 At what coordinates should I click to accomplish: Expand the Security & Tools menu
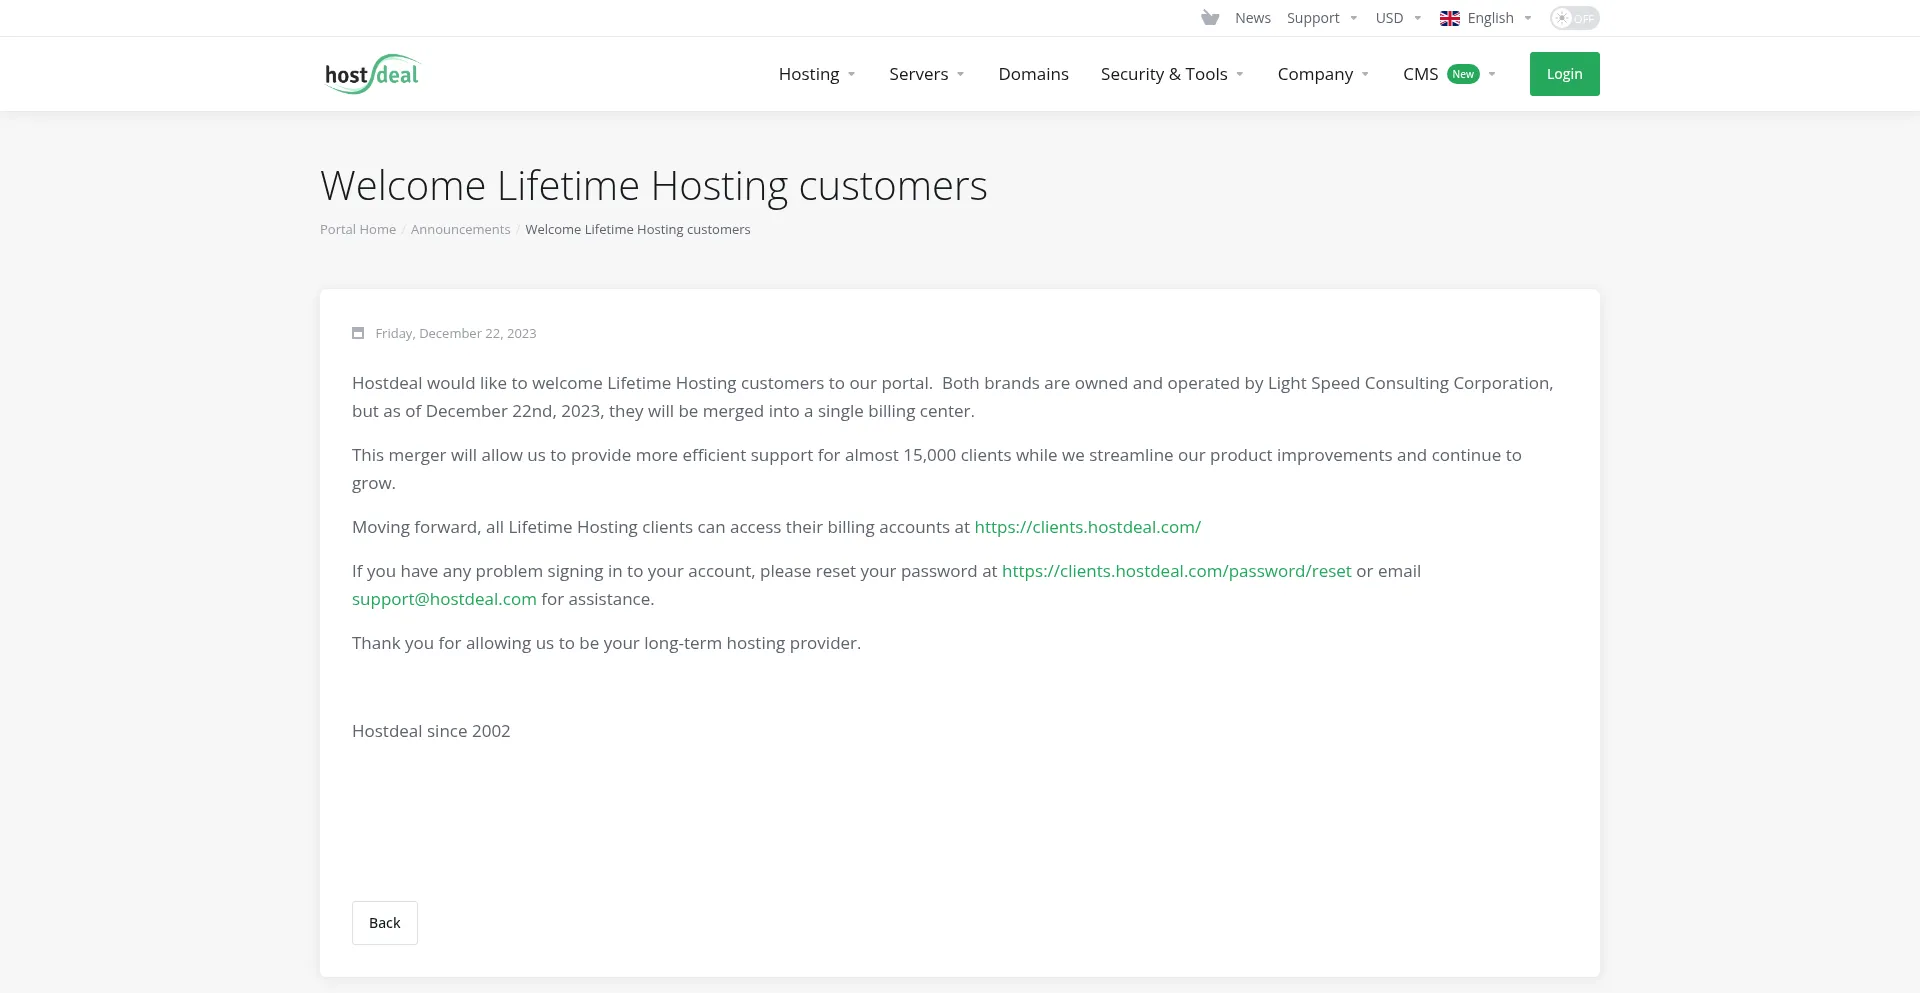click(x=1171, y=74)
